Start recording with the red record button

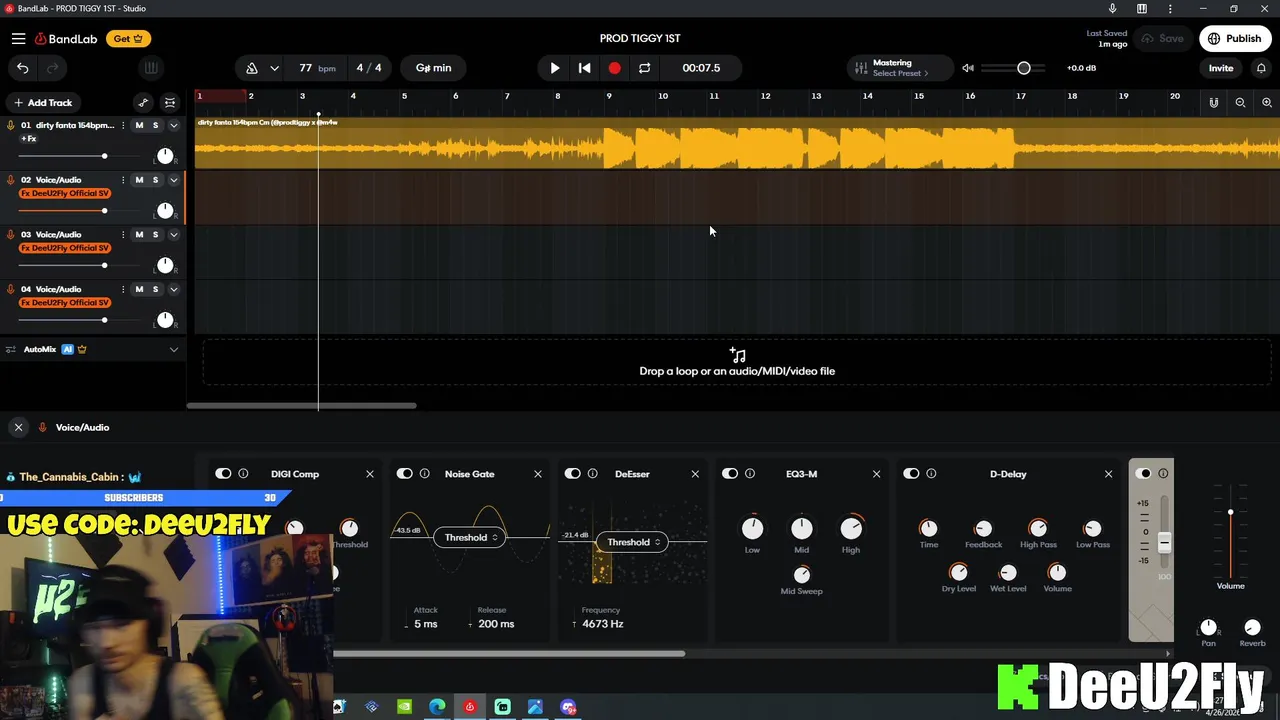point(614,68)
